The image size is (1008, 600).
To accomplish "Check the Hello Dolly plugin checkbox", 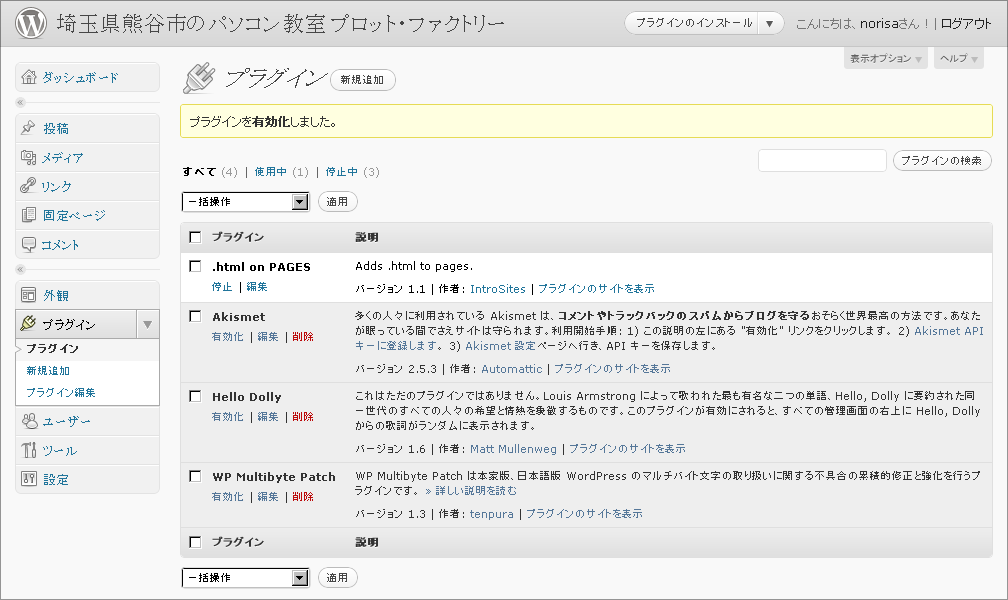I will 195,396.
